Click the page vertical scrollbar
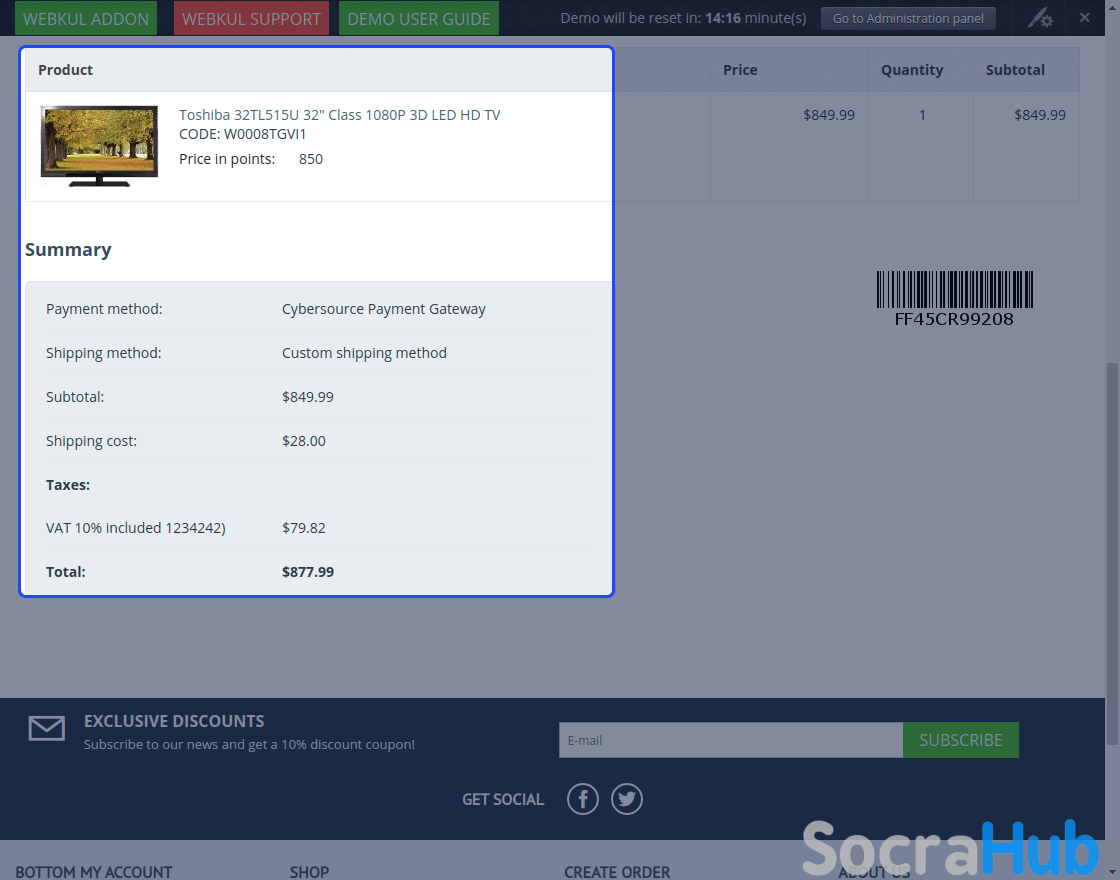The height and width of the screenshot is (880, 1120). 1112,554
